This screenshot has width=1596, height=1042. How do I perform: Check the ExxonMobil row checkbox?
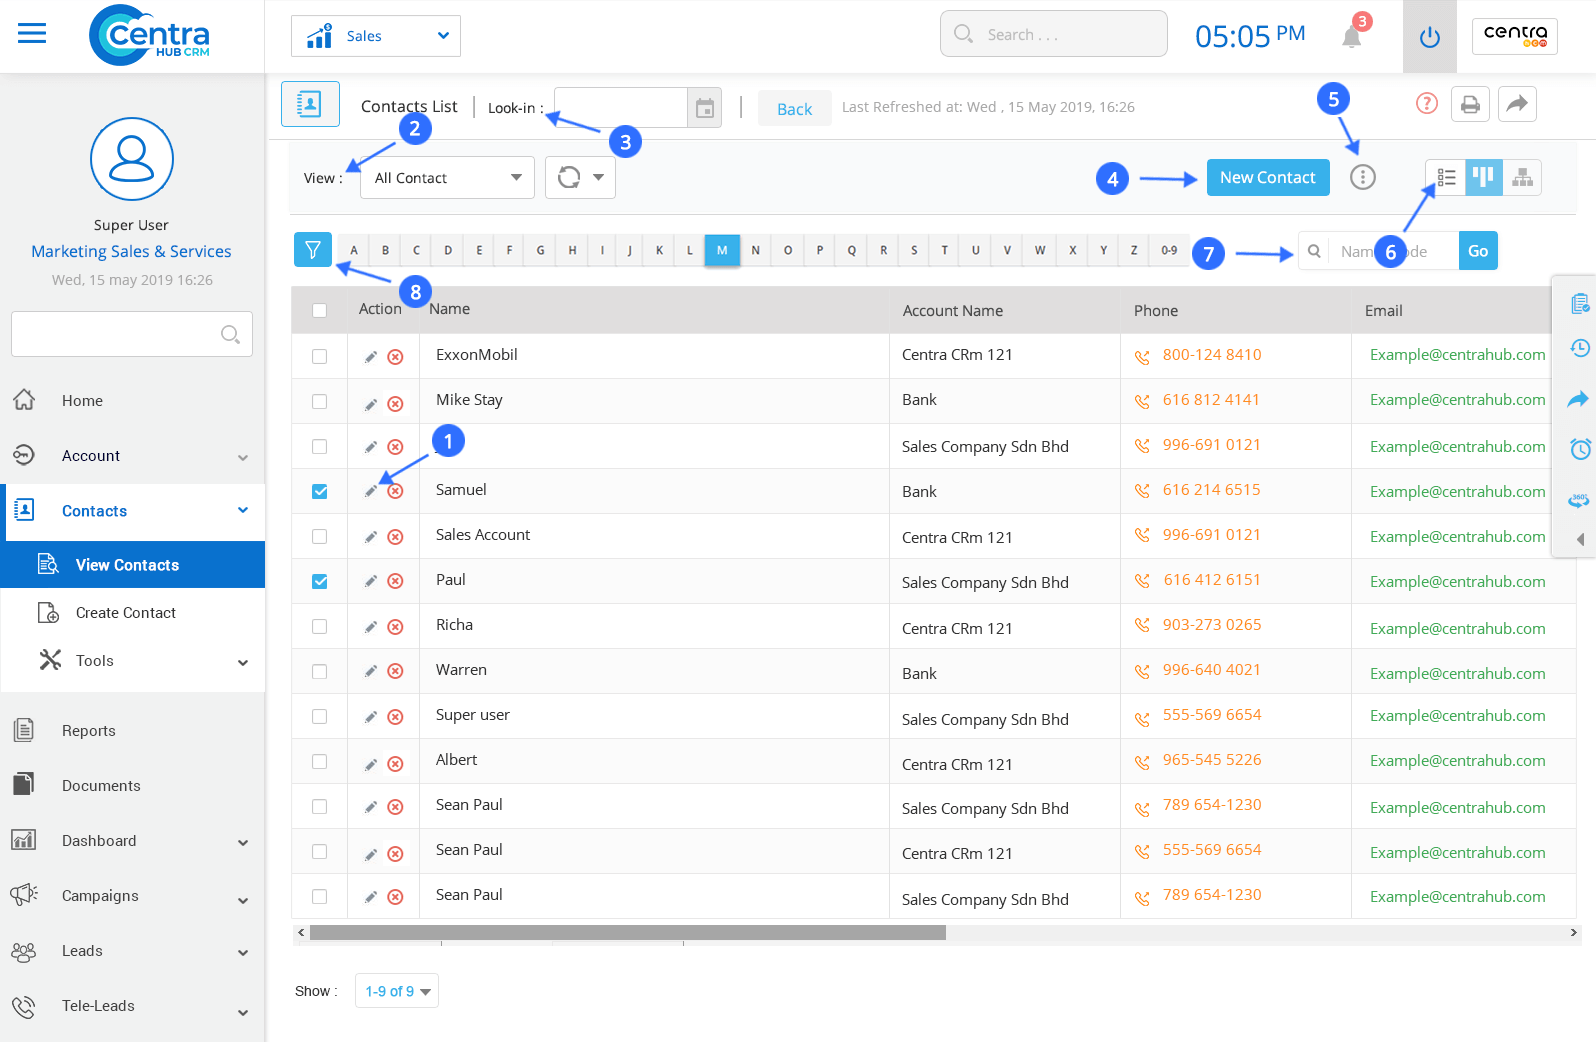(x=320, y=356)
